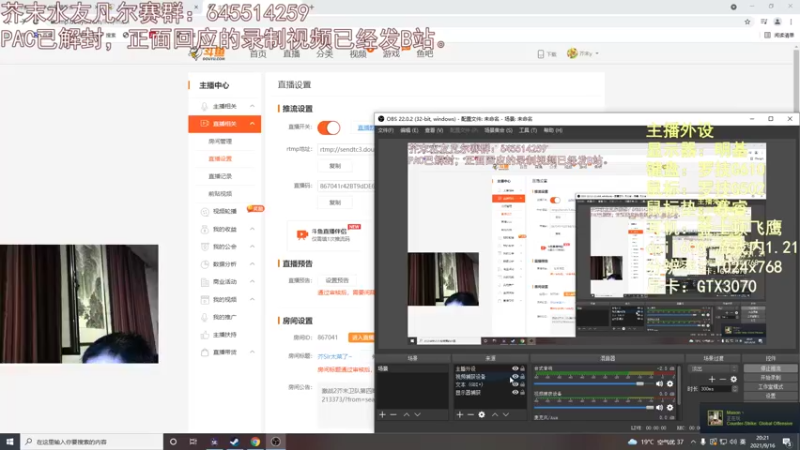Image resolution: width=800 pixels, height=450 pixels.
Task: Hide the 视频捕获设备 source eye icon
Action: pos(515,377)
